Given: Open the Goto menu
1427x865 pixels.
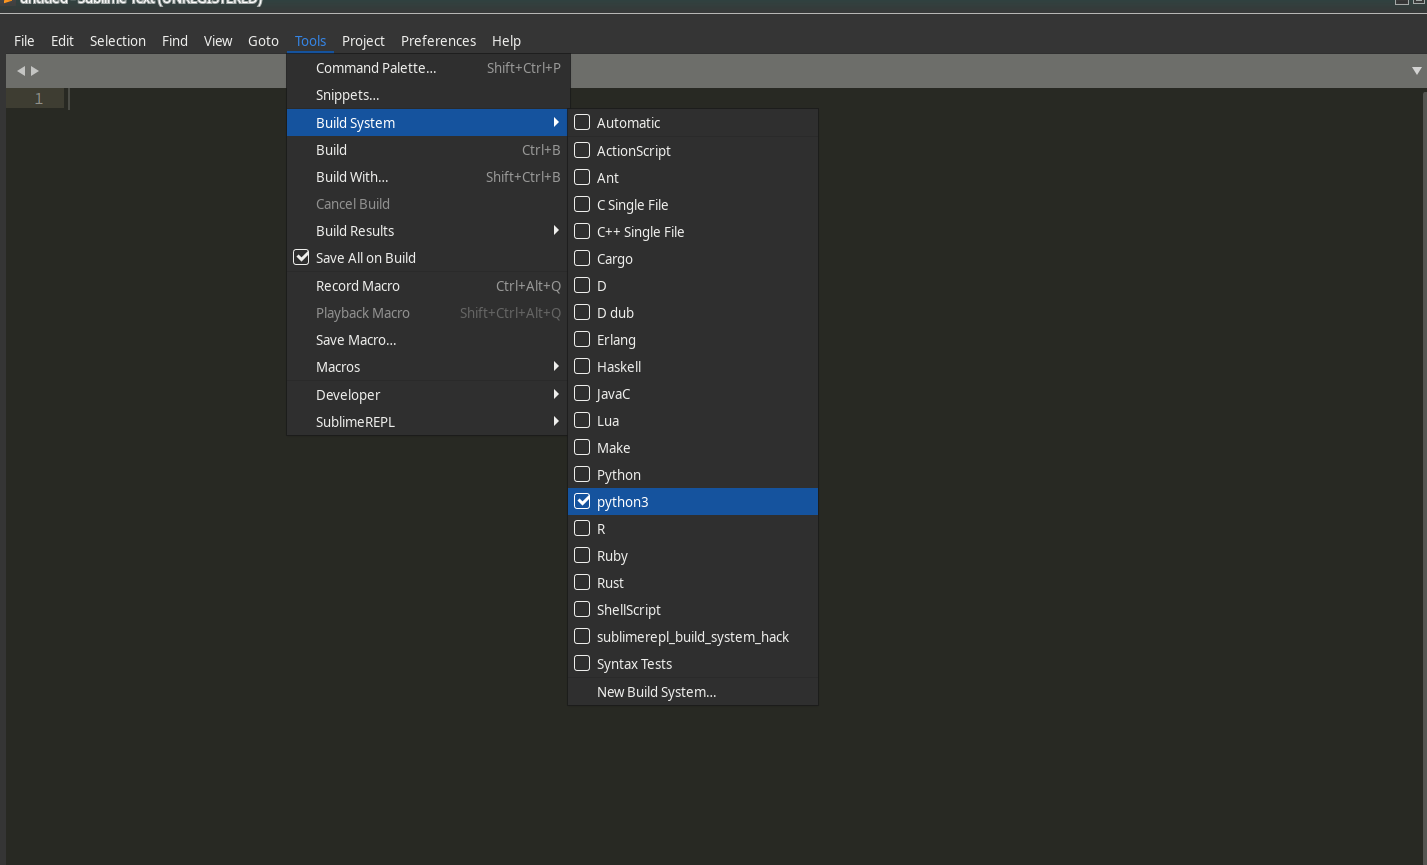Looking at the screenshot, I should click(263, 41).
